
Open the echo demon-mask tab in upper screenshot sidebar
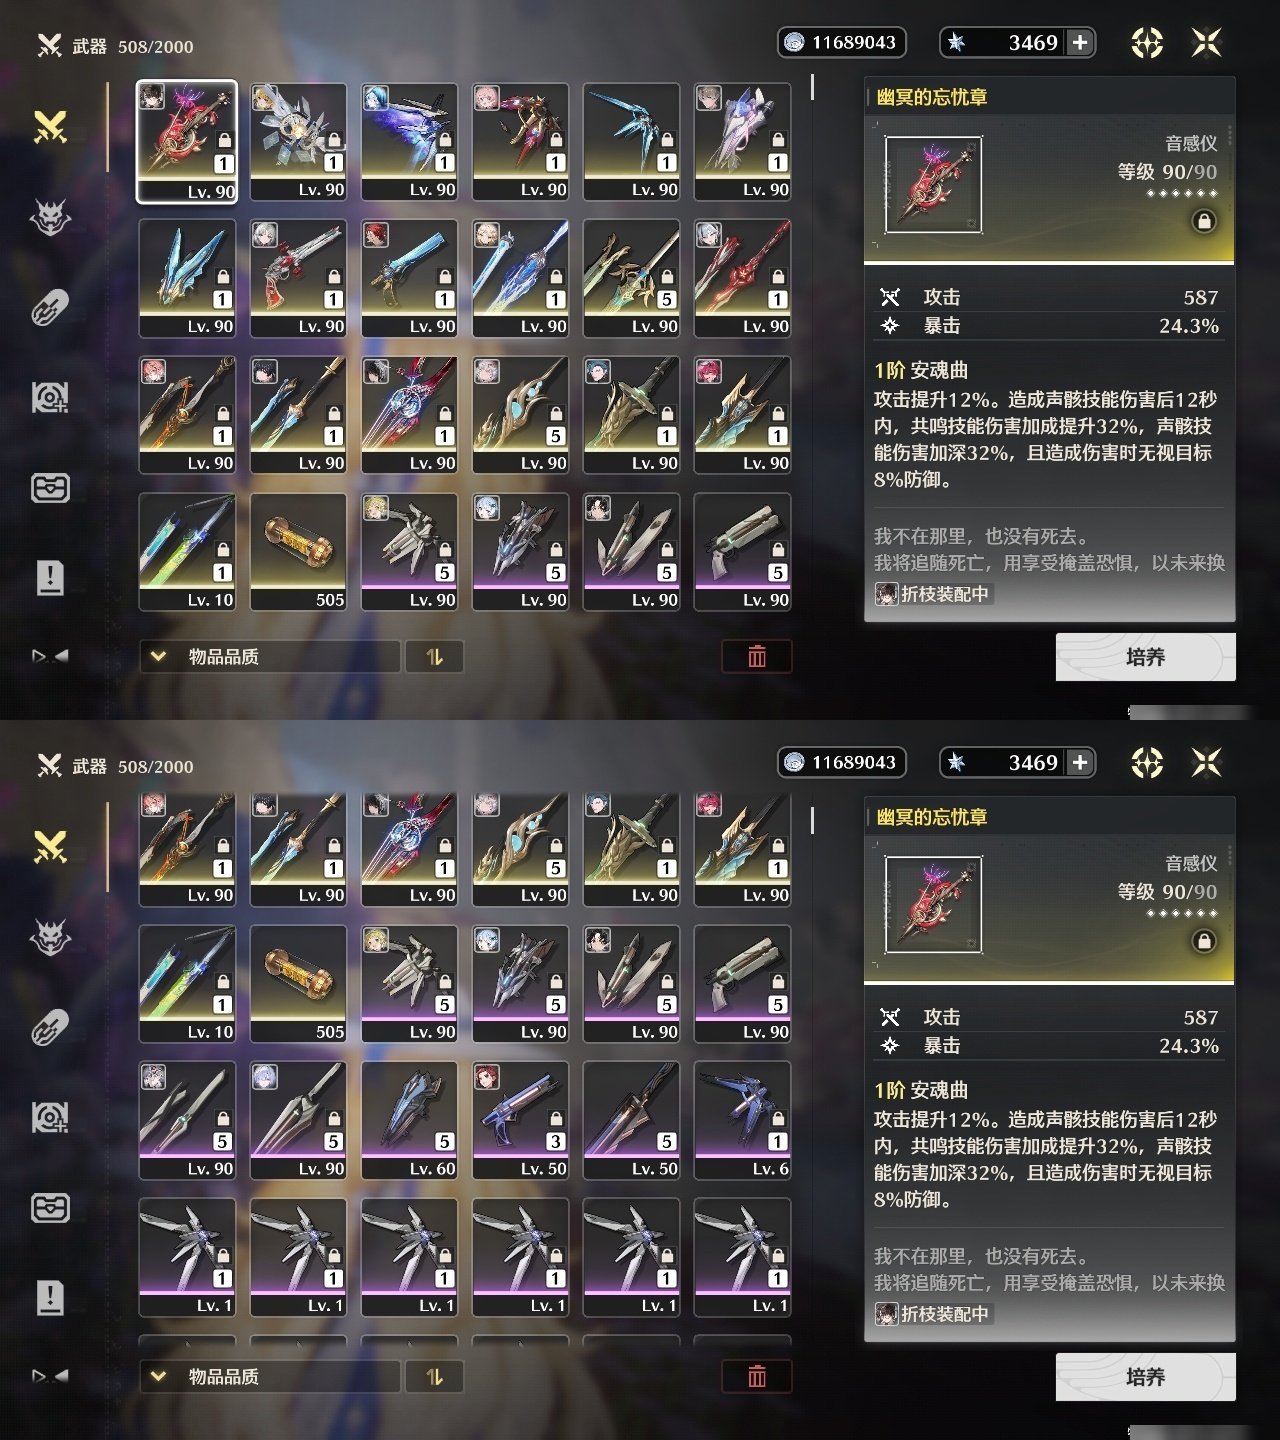click(x=50, y=217)
